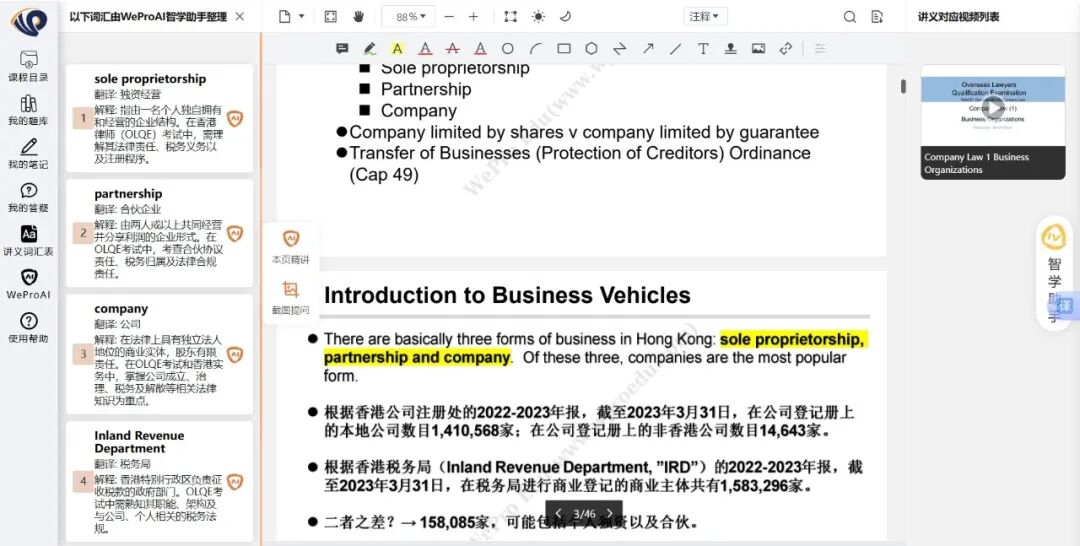Click the hand pan tool
1080x546 pixels.
[x=358, y=17]
